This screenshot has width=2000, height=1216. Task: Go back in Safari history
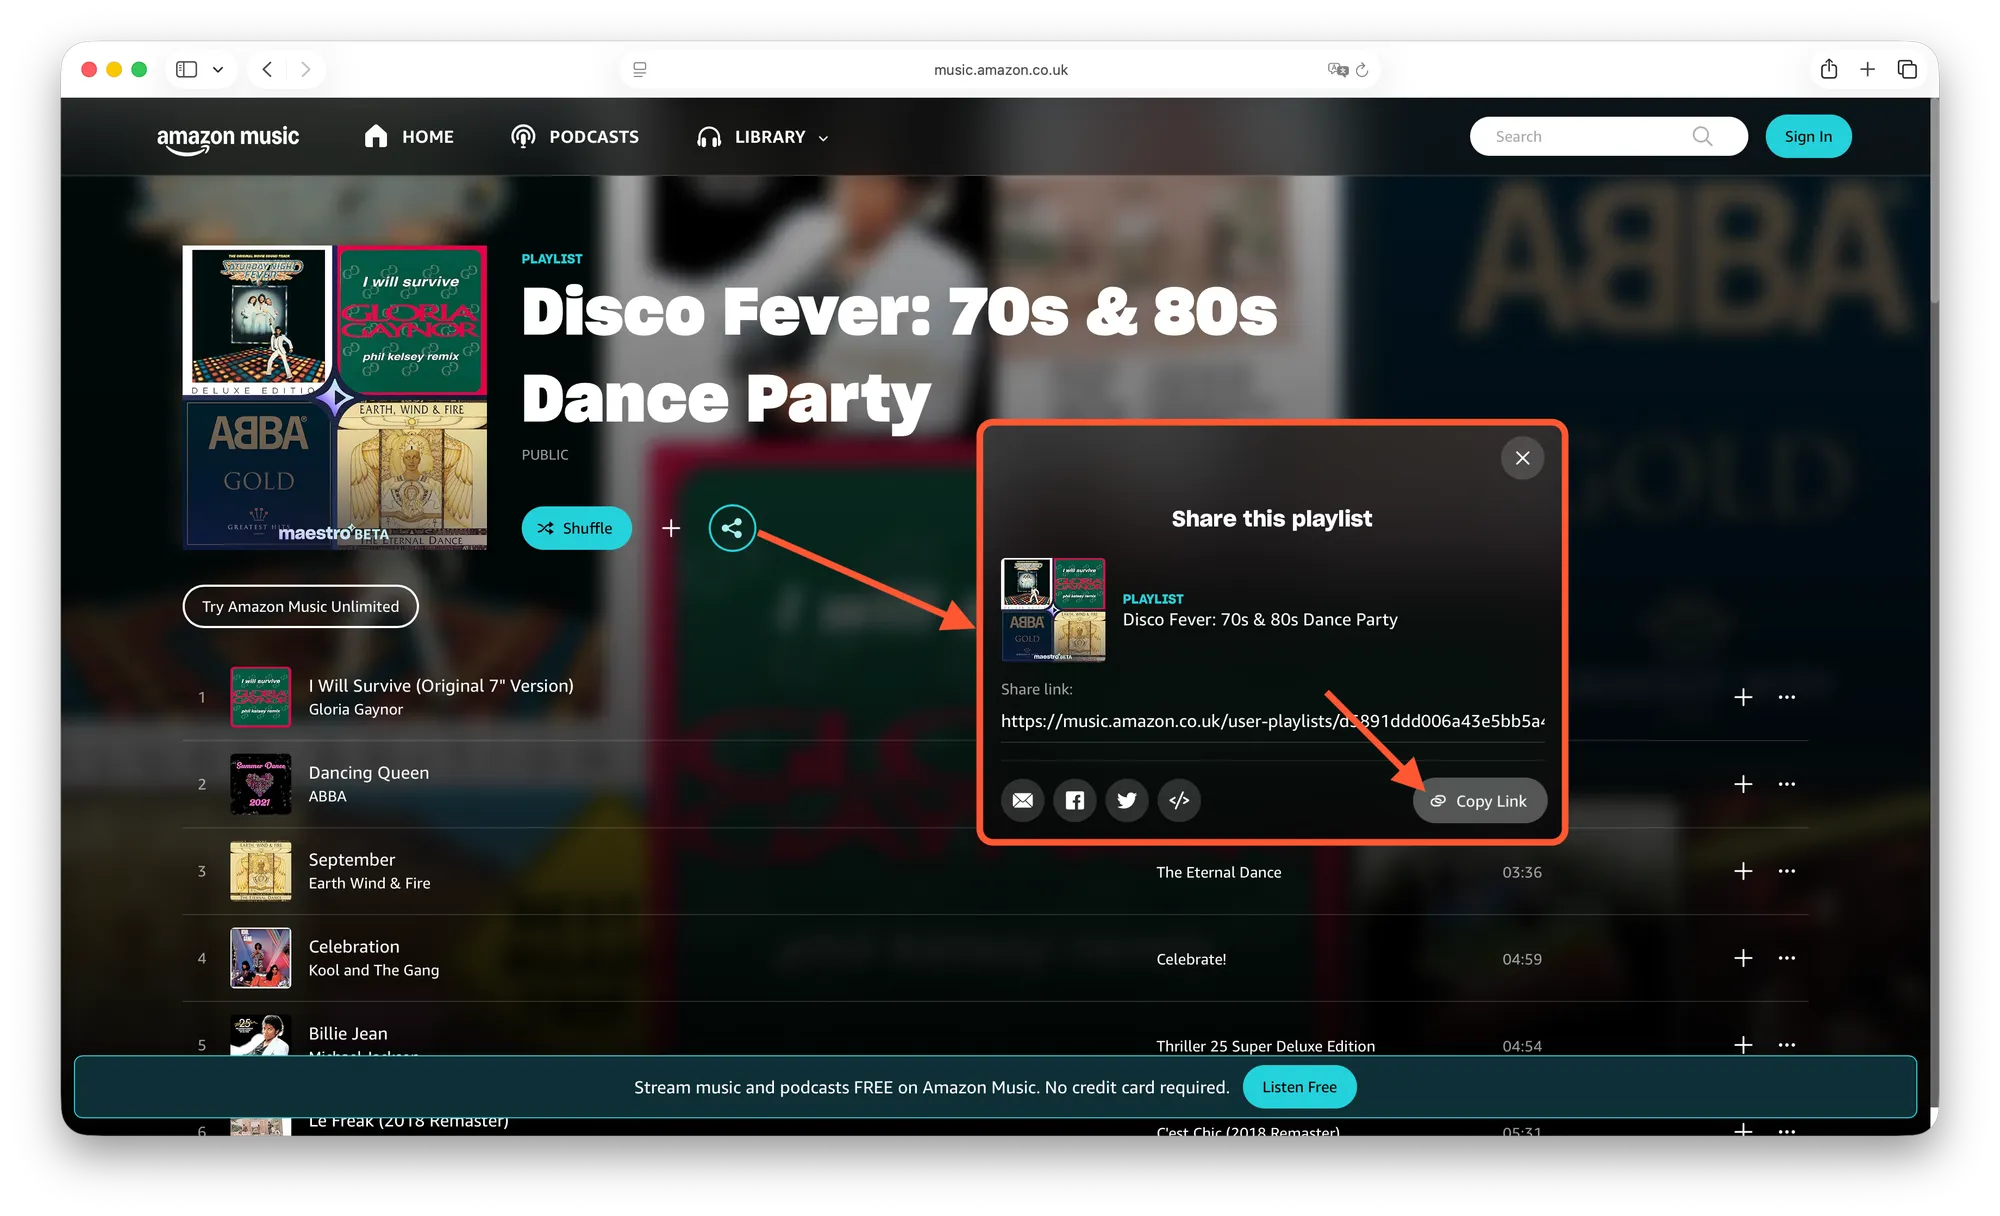[267, 69]
